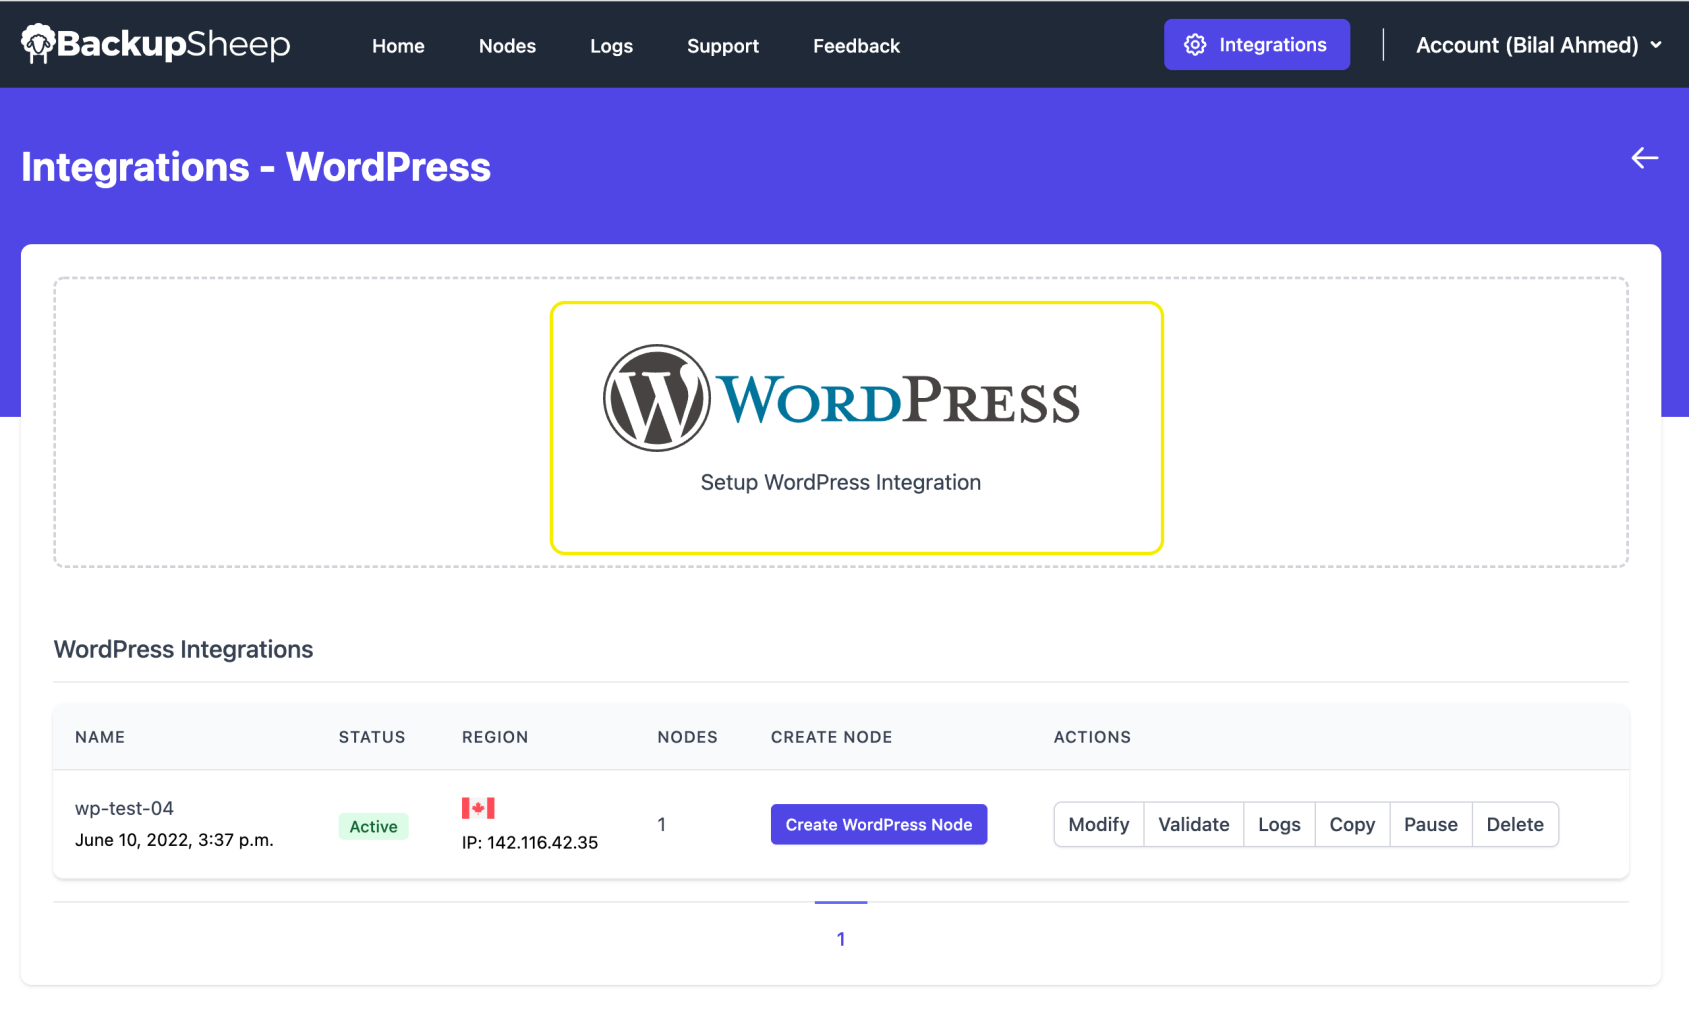Click the STATUS column header
The image size is (1689, 1024).
372,737
